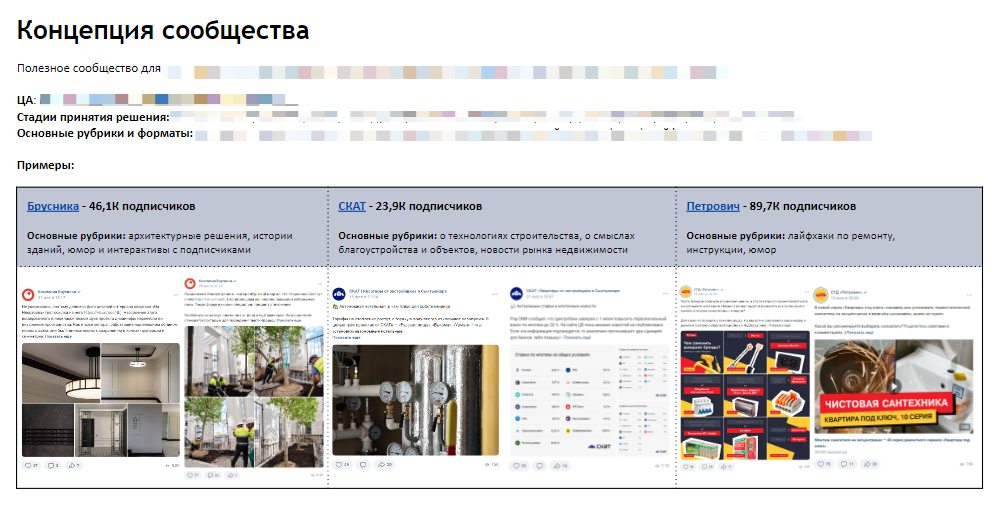This screenshot has height=509, width=1000.
Task: Click Брусника avatar on lamp interior post
Action: pos(28,295)
